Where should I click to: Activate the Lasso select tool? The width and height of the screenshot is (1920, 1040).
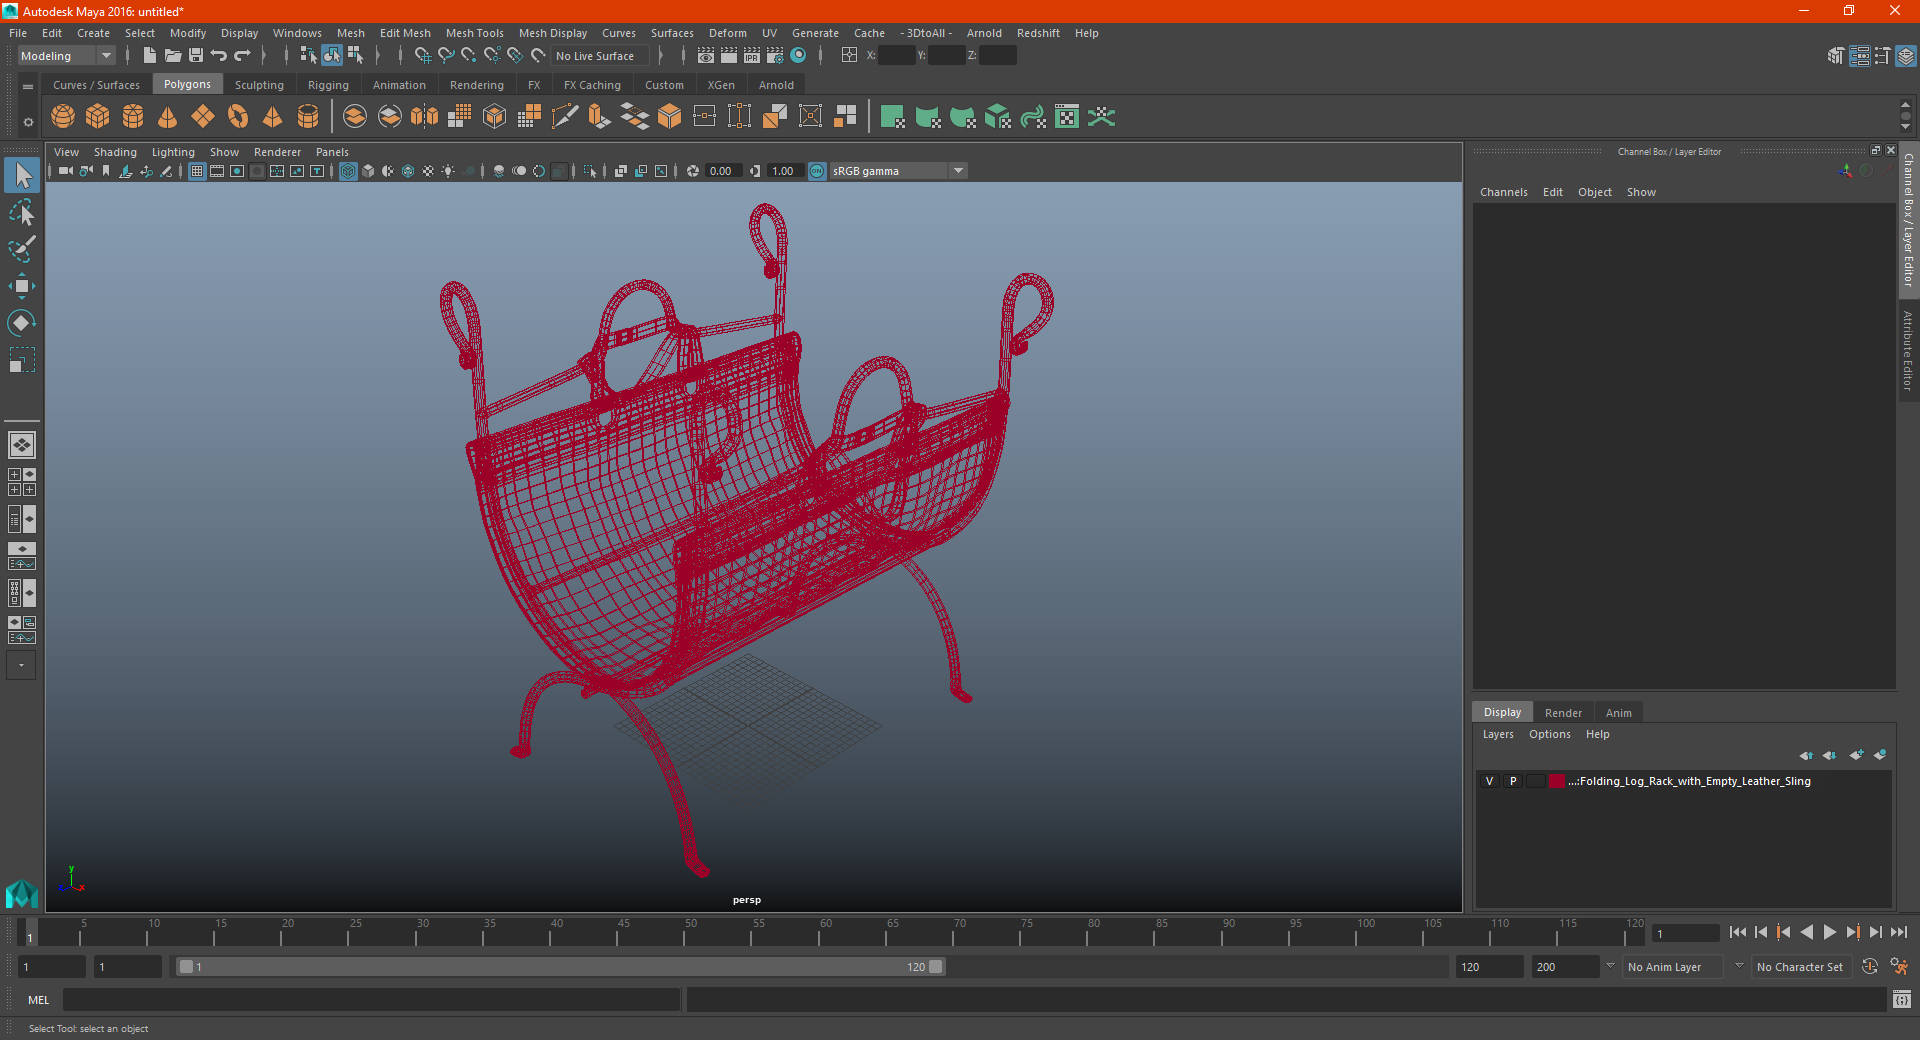tap(22, 212)
